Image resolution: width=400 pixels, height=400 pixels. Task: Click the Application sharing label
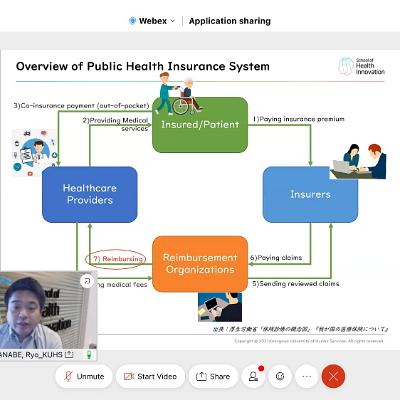pos(230,21)
